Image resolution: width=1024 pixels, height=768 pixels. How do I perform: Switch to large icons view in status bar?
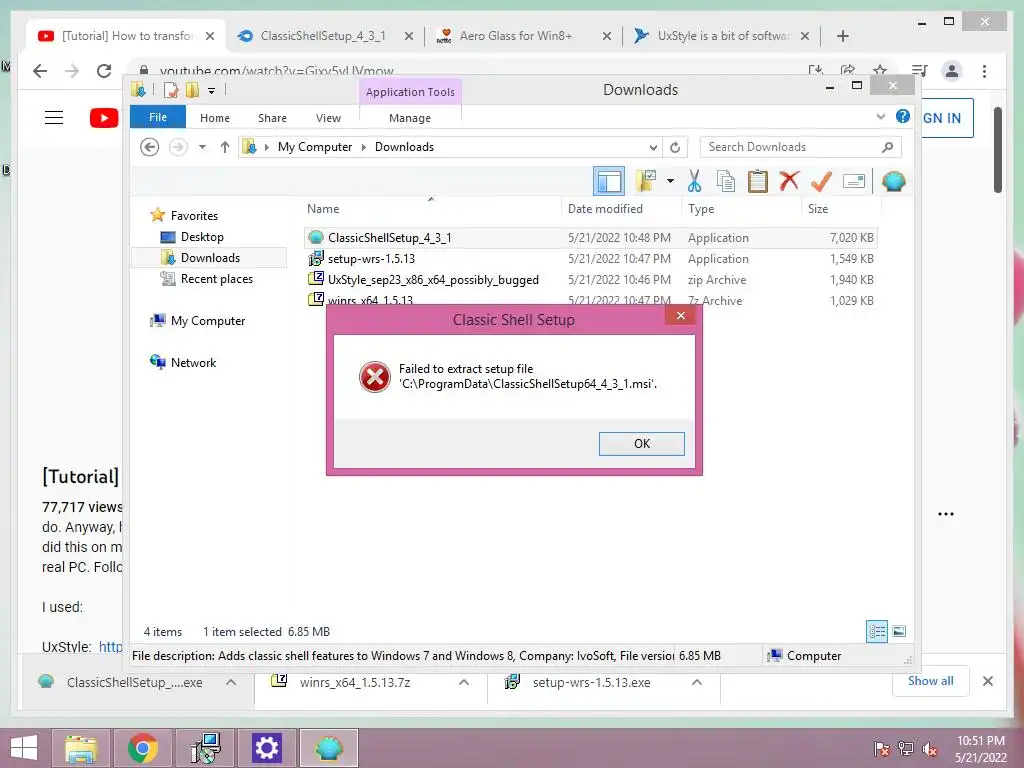tap(899, 631)
